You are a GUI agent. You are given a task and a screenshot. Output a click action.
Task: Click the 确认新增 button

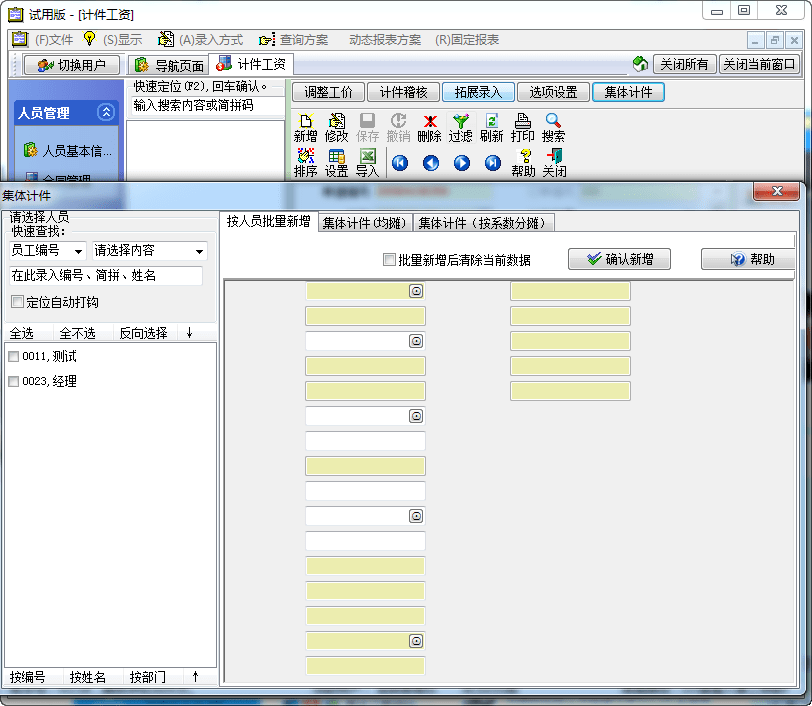pyautogui.click(x=619, y=259)
